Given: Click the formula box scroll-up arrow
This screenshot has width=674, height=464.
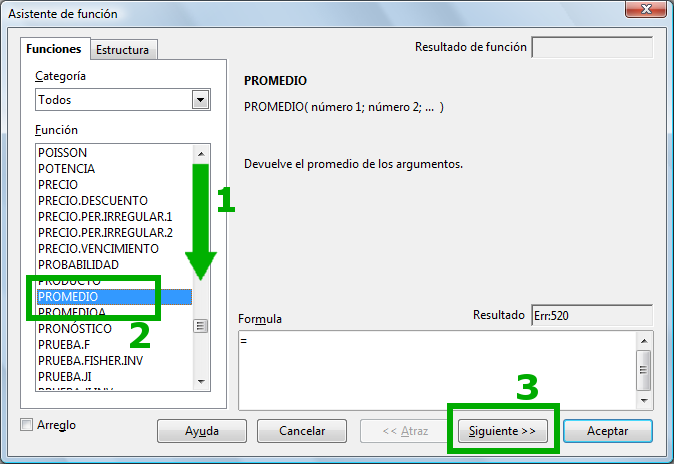Looking at the screenshot, I should [644, 341].
